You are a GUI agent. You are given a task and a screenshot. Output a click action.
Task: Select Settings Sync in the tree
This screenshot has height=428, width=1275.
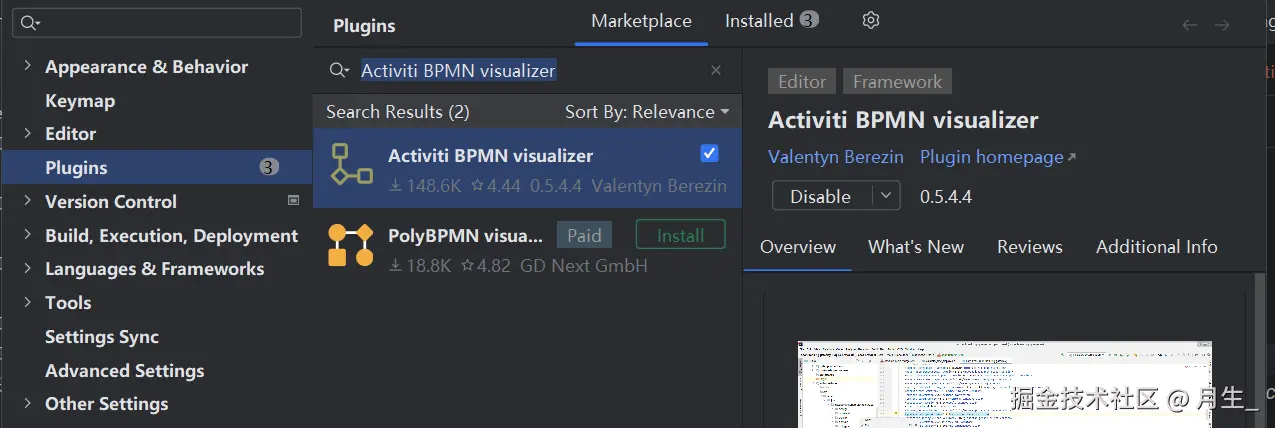(x=102, y=336)
